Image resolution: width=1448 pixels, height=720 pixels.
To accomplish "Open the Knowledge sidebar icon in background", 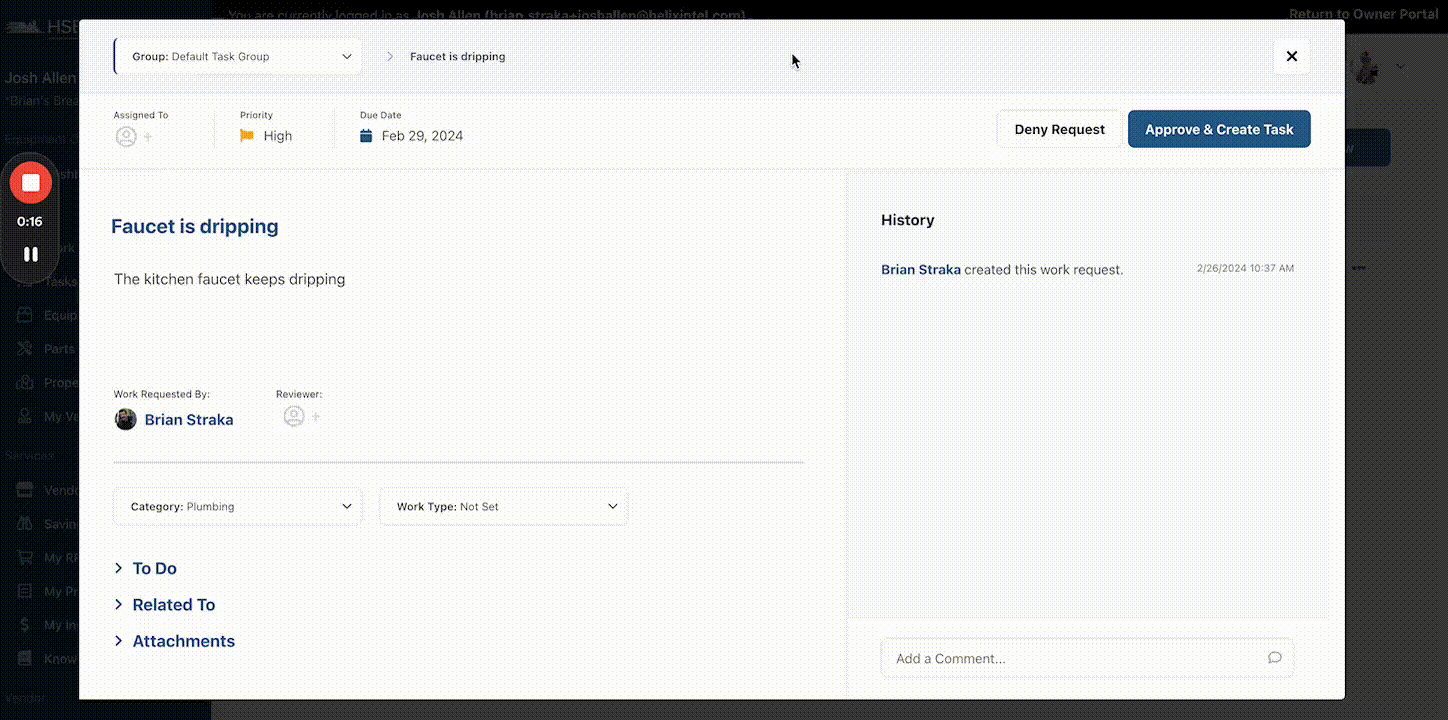I will (x=25, y=659).
